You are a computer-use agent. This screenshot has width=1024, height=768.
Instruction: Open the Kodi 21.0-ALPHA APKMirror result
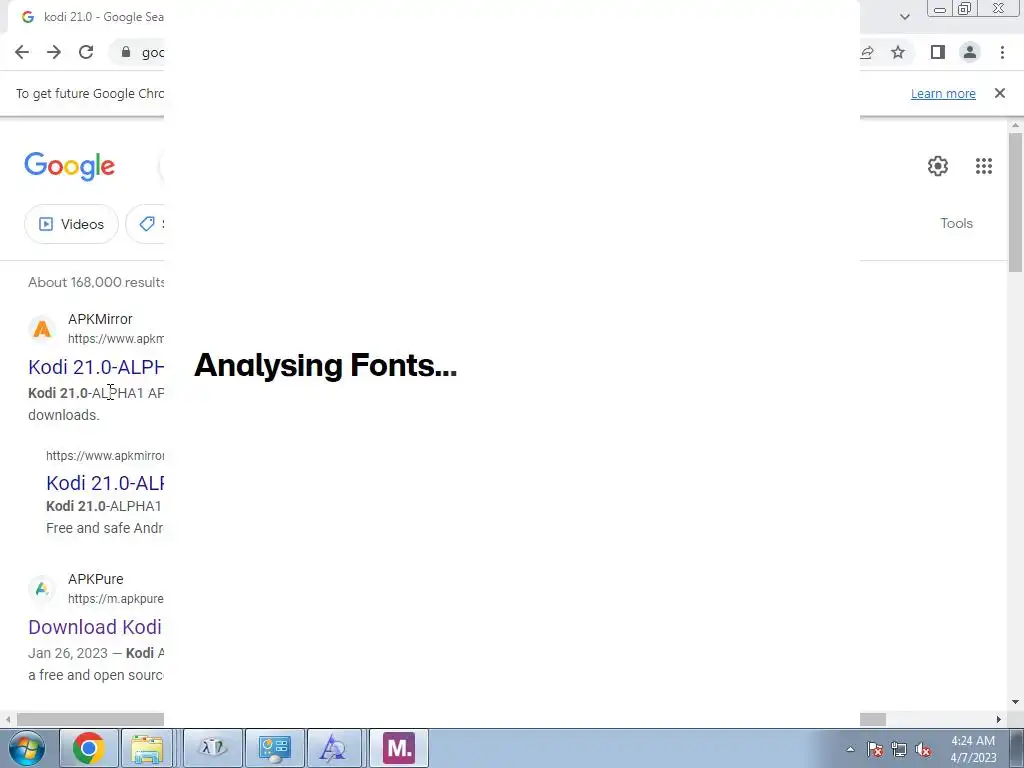[x=96, y=367]
